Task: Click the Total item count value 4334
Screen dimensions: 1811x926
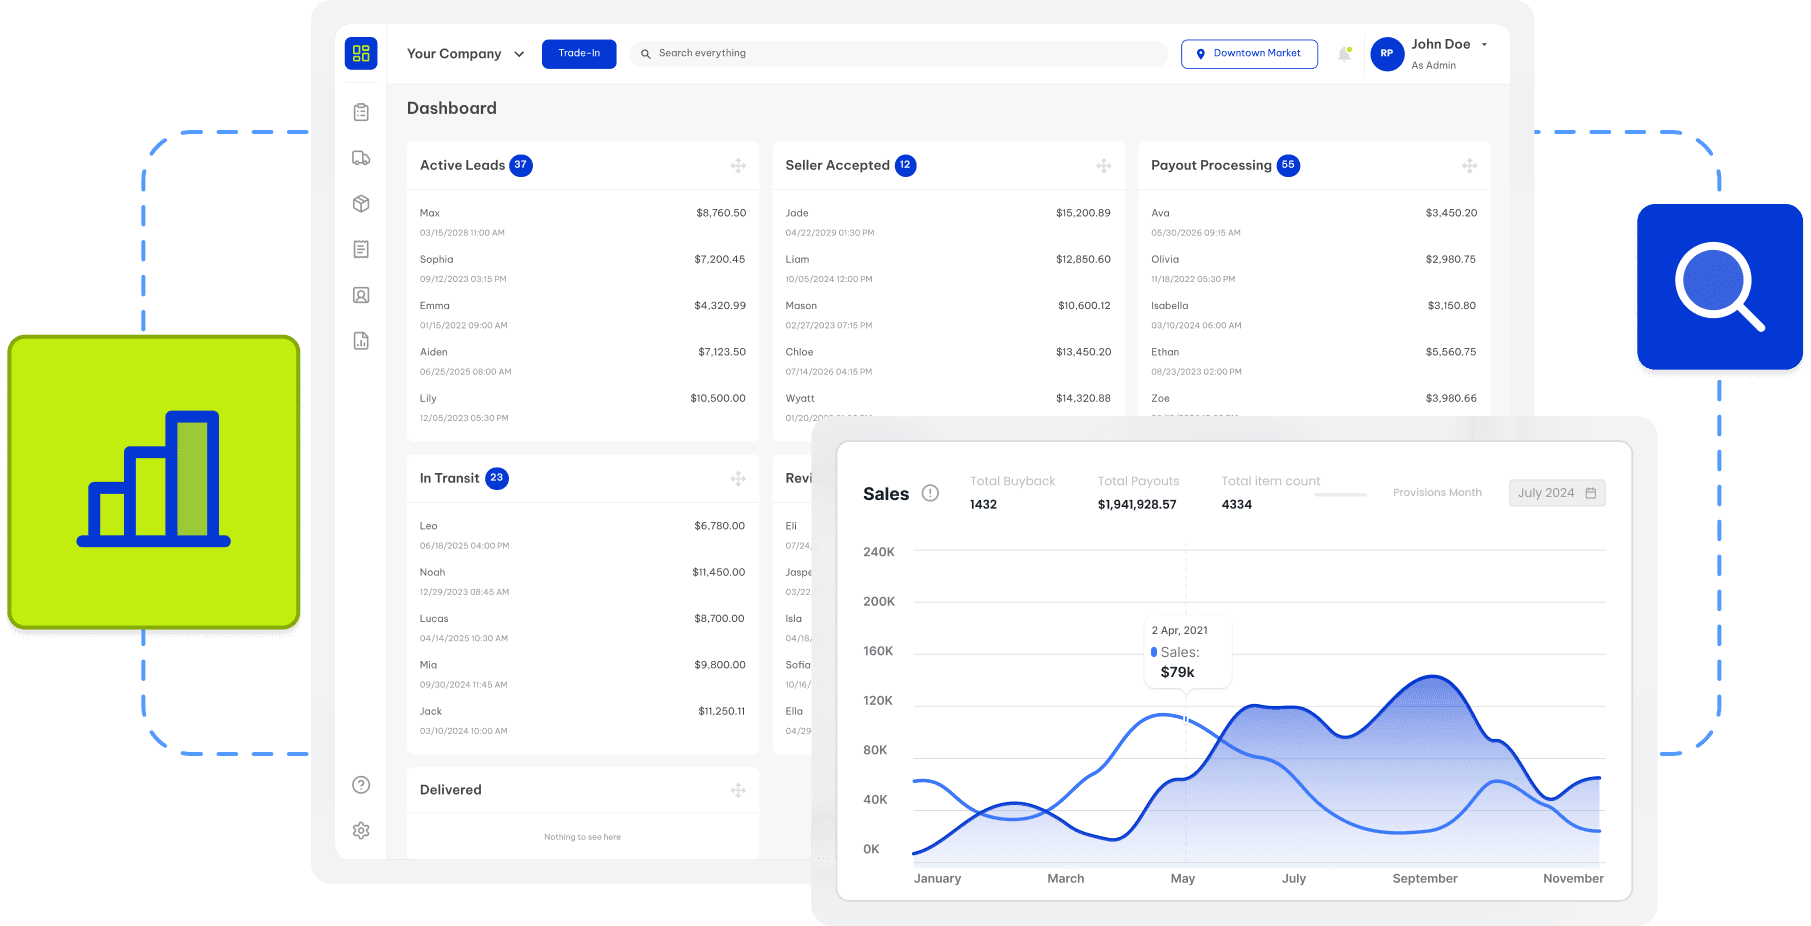Action: (x=1237, y=505)
